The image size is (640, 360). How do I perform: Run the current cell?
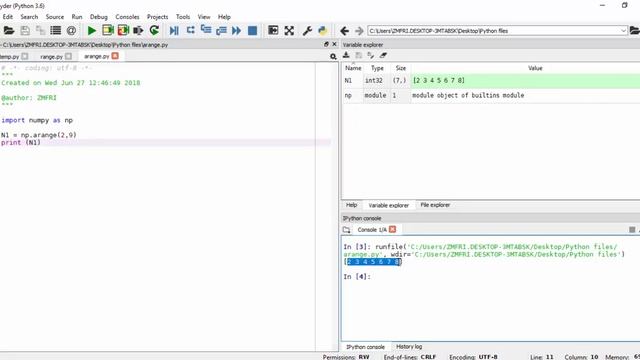108,31
